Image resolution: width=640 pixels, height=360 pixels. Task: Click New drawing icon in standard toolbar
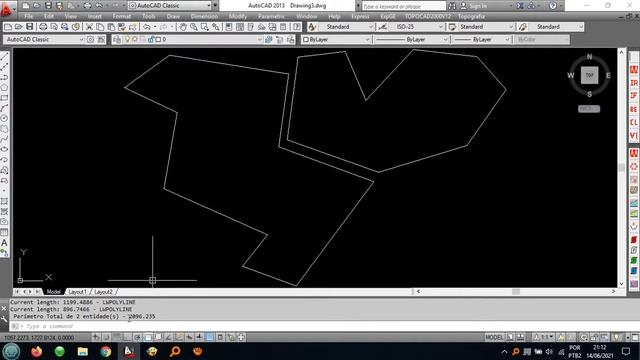click(8, 27)
